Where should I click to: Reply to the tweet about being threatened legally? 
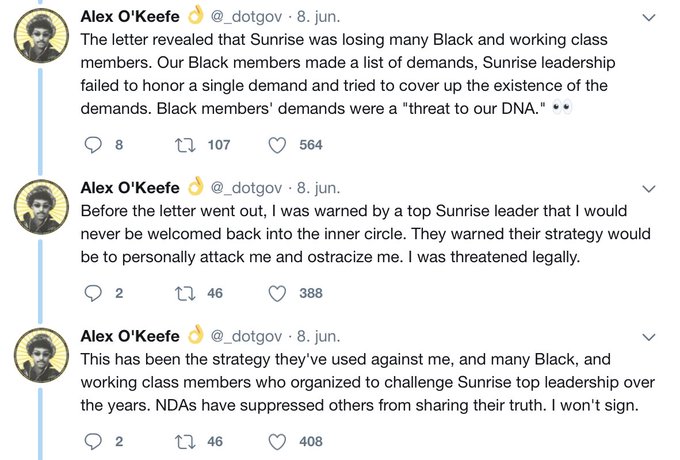94,293
